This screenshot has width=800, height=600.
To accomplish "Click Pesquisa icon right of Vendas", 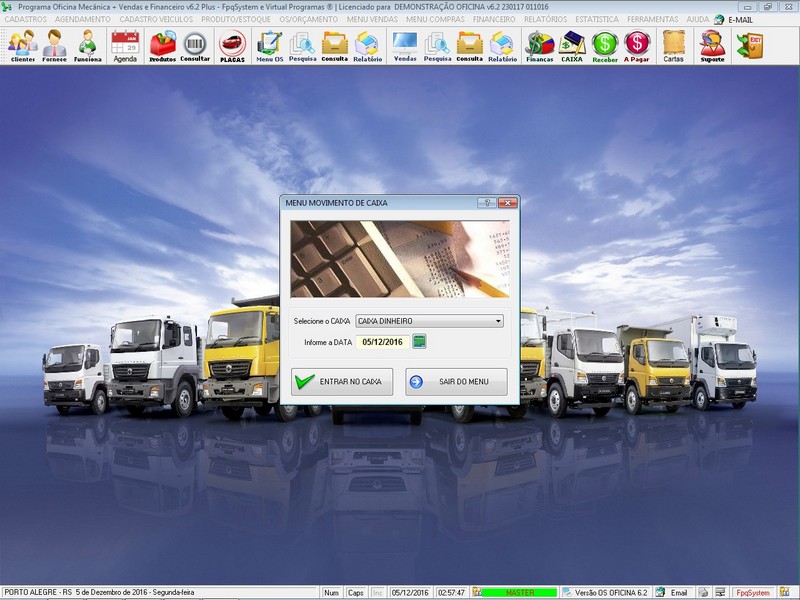I will pos(437,45).
